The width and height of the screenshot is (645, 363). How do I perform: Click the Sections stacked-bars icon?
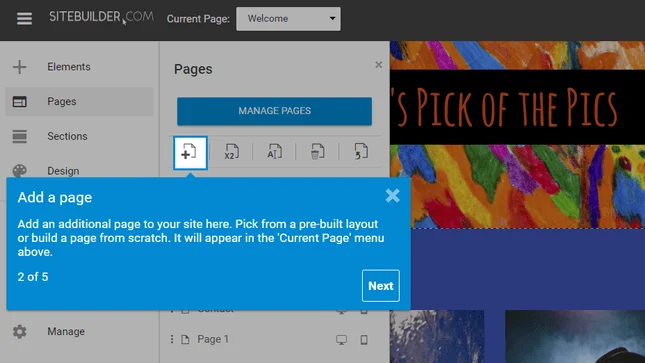click(x=19, y=136)
